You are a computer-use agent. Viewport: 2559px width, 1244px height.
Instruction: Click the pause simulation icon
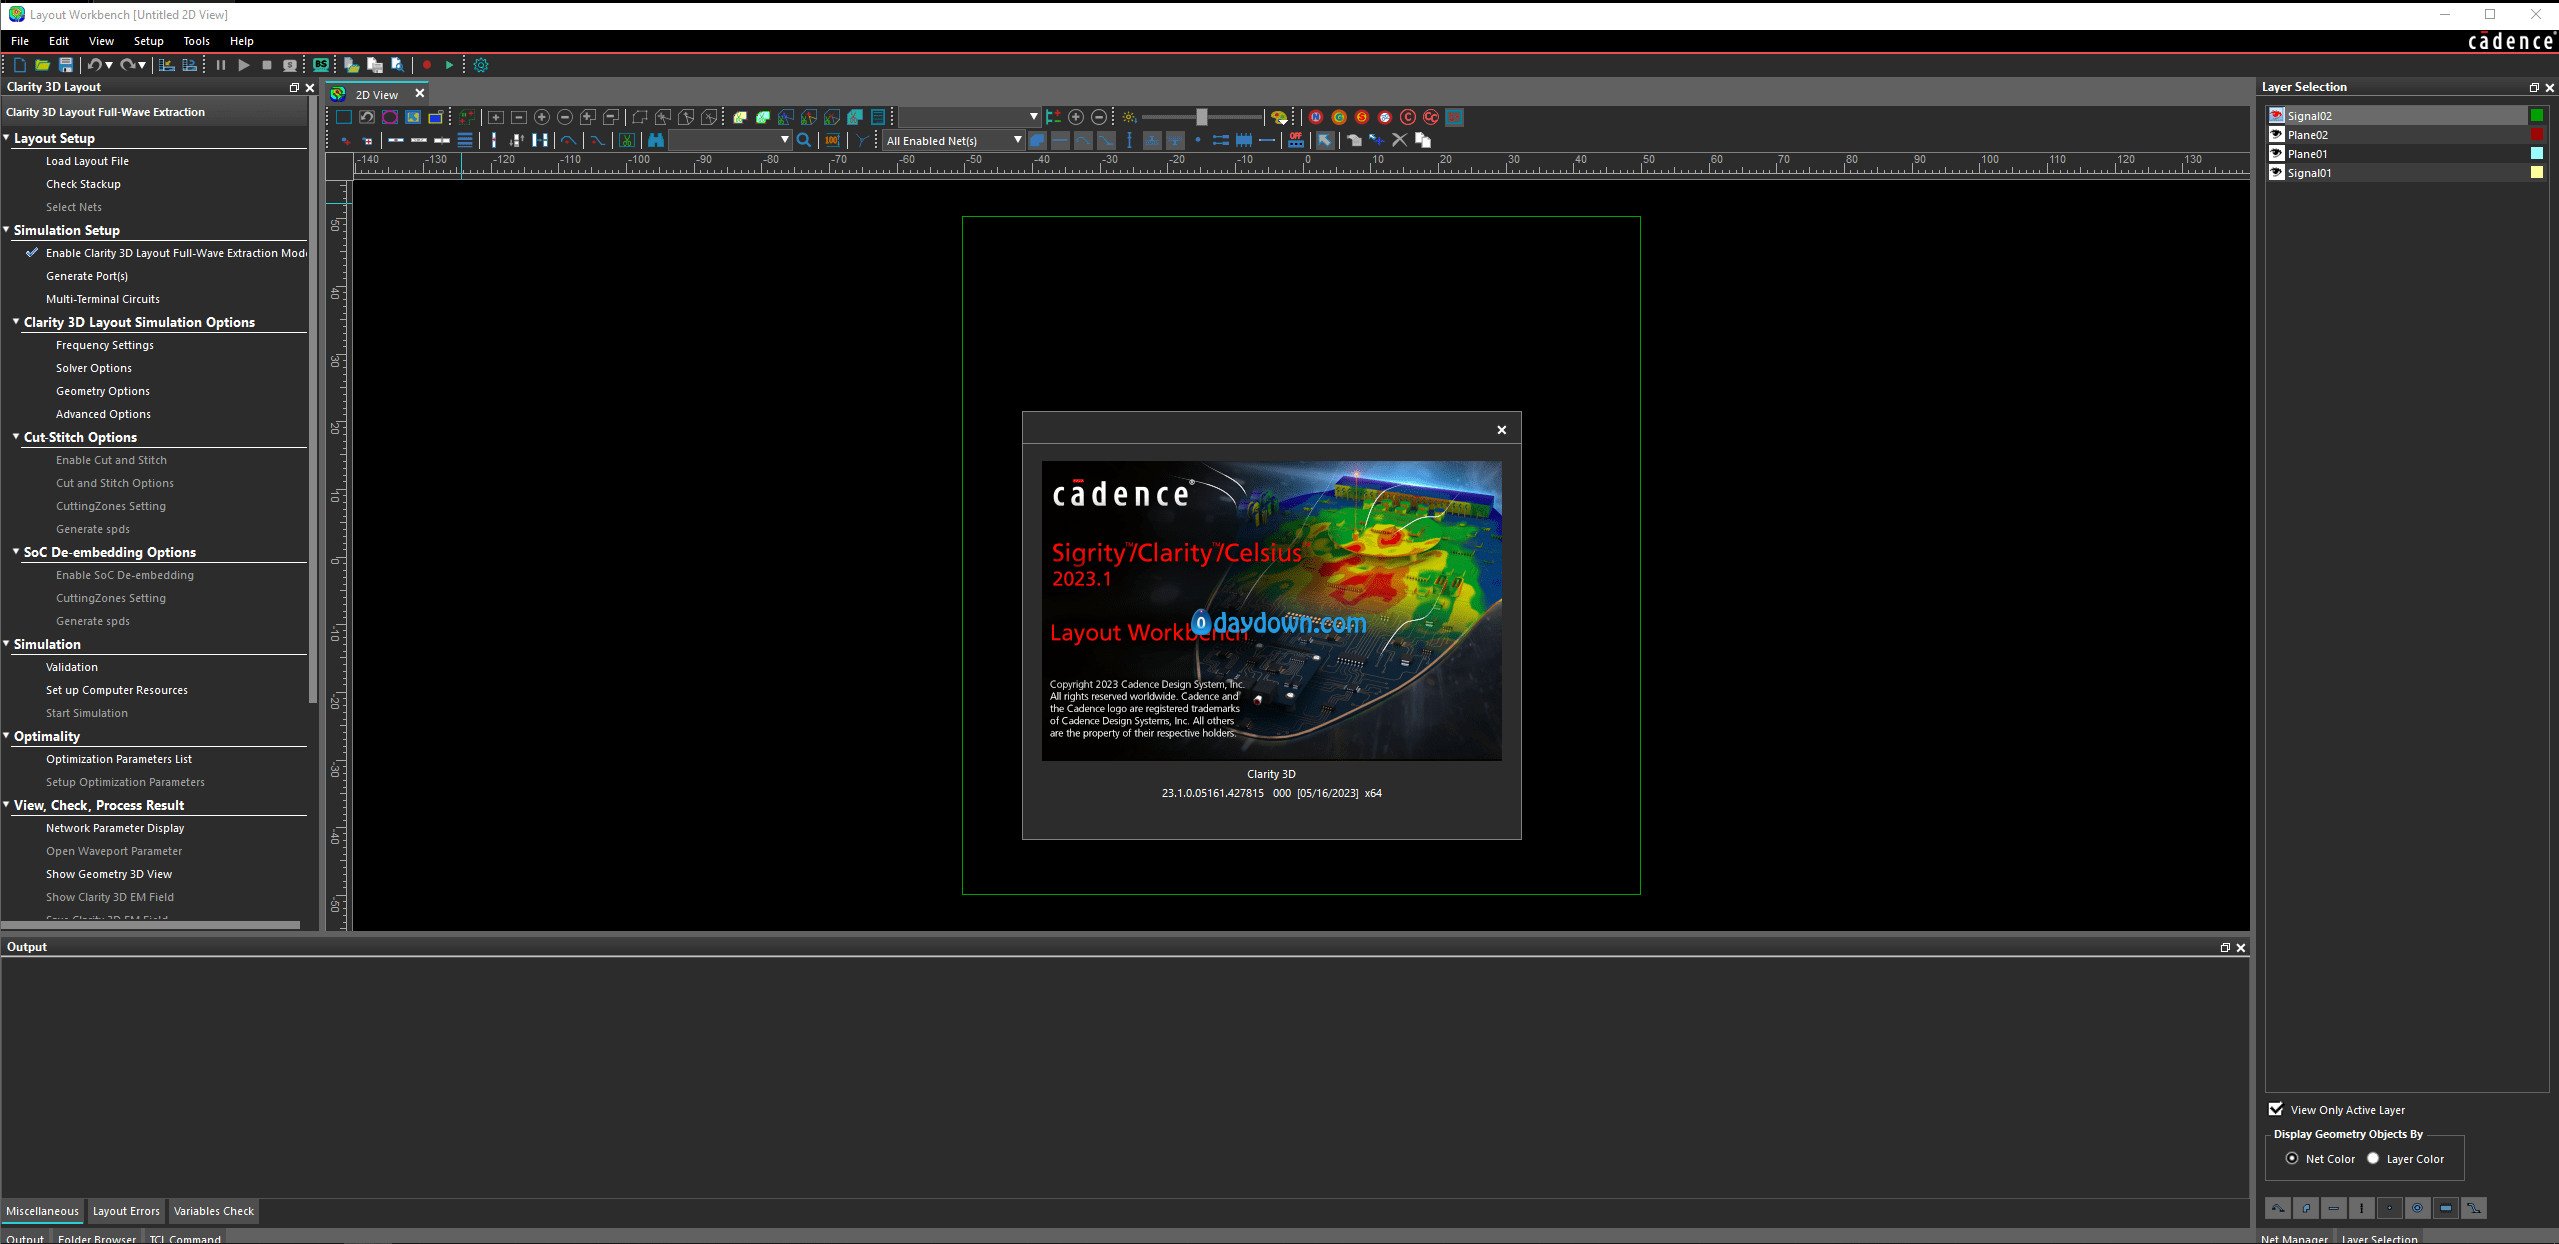coord(221,65)
